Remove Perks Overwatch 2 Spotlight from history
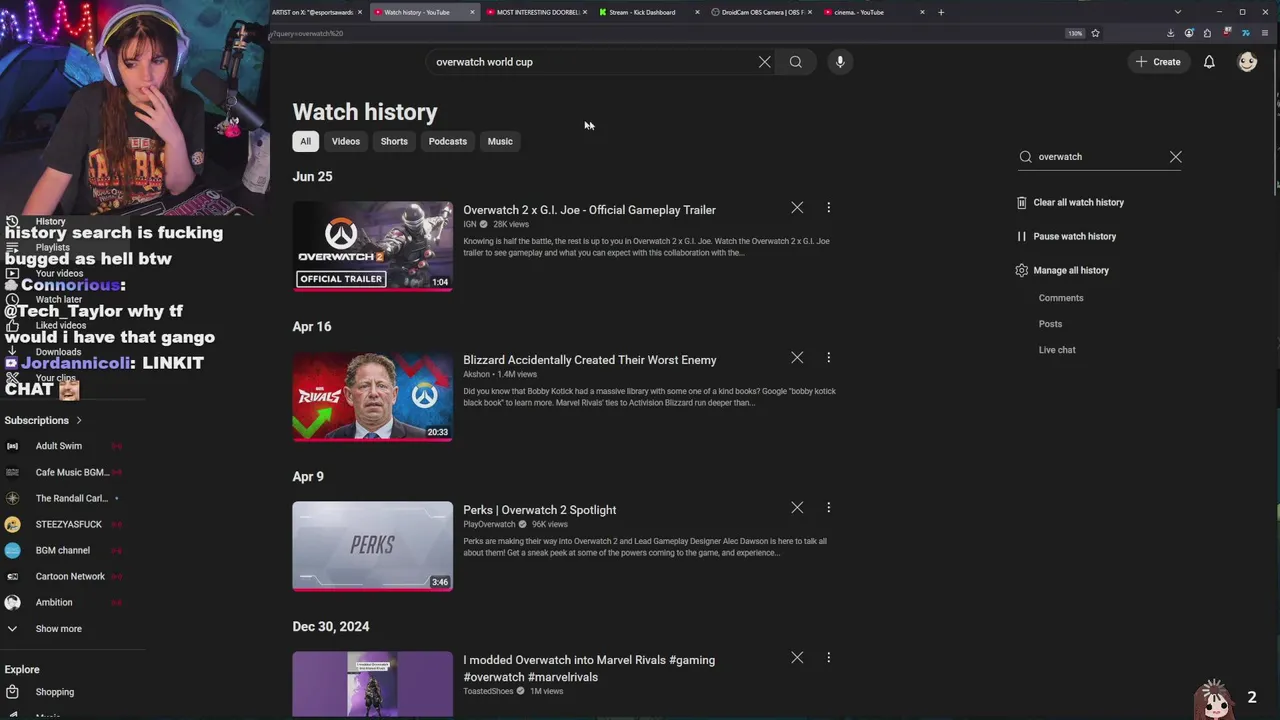This screenshot has height=720, width=1280. point(797,508)
